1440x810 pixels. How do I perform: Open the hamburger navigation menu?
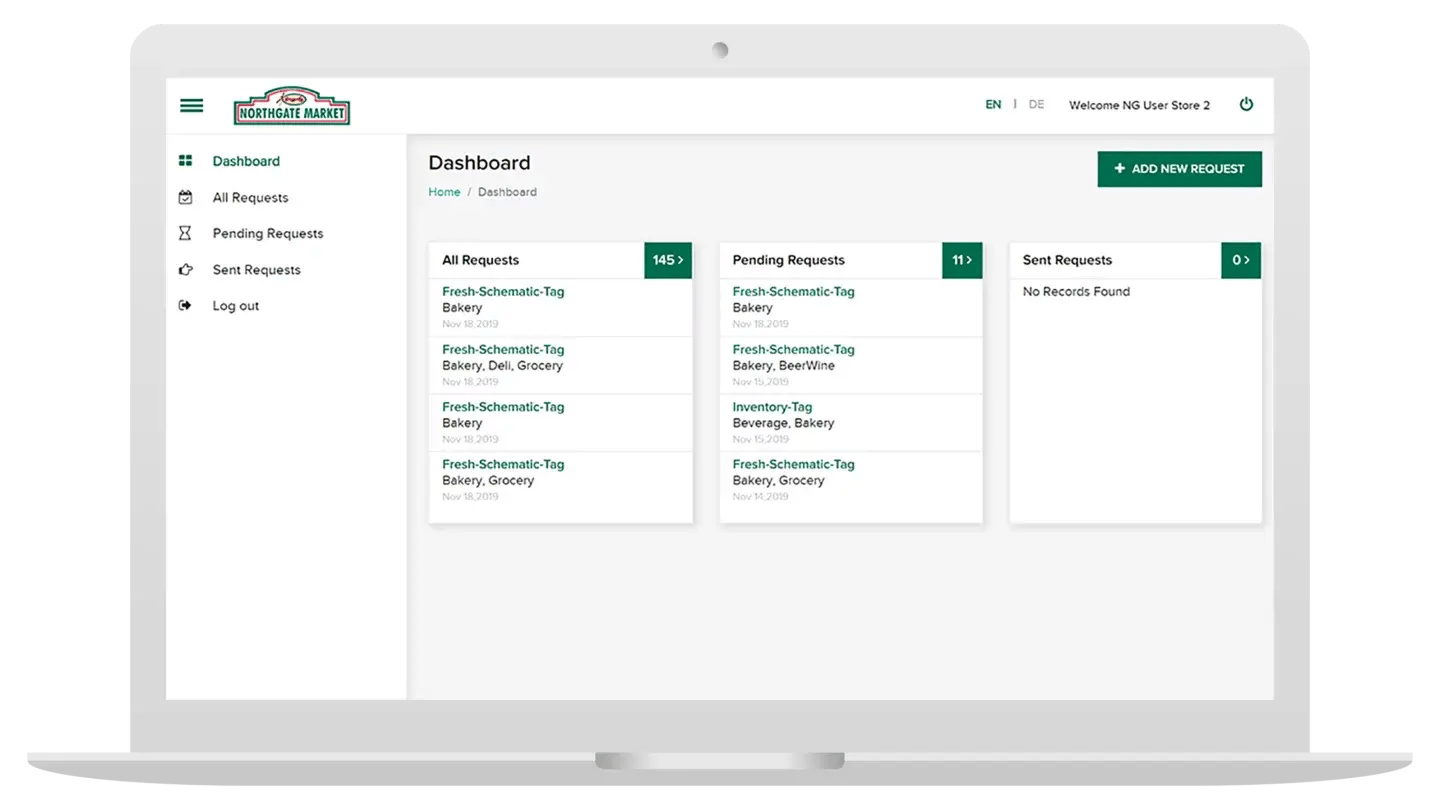(191, 105)
